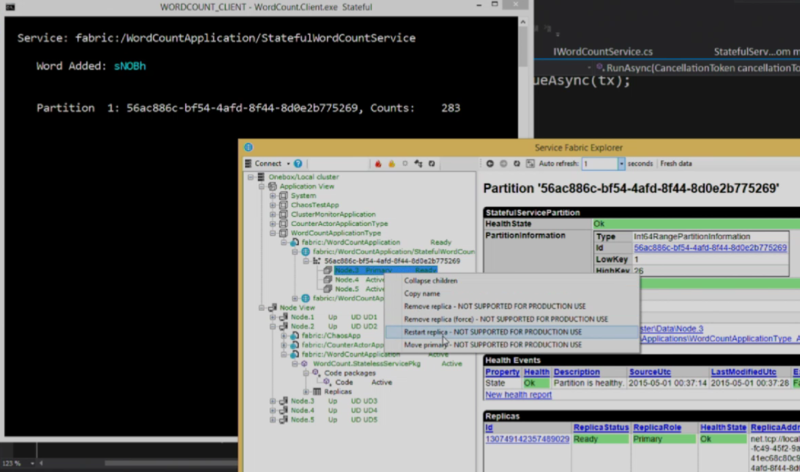Open replica Id link 130749142357489029
The height and width of the screenshot is (472, 800).
coord(527,439)
